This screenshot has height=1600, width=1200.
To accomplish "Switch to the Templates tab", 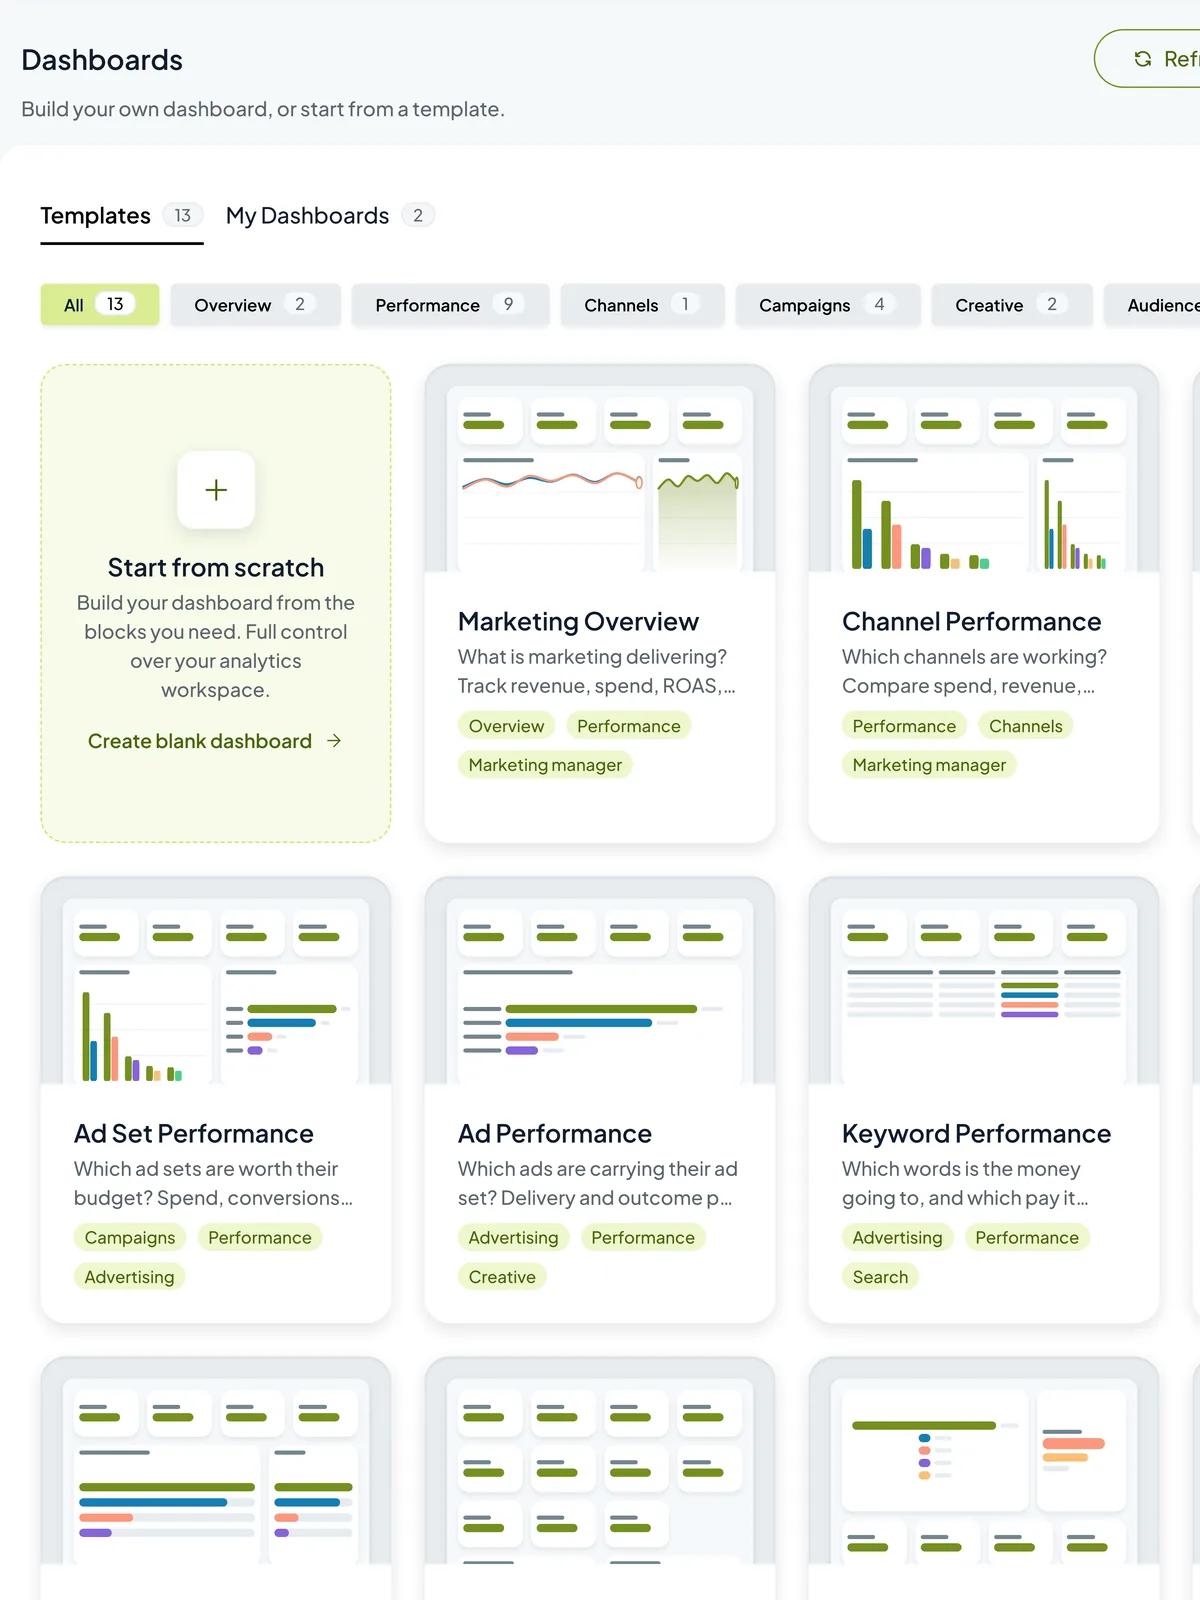I will (122, 216).
